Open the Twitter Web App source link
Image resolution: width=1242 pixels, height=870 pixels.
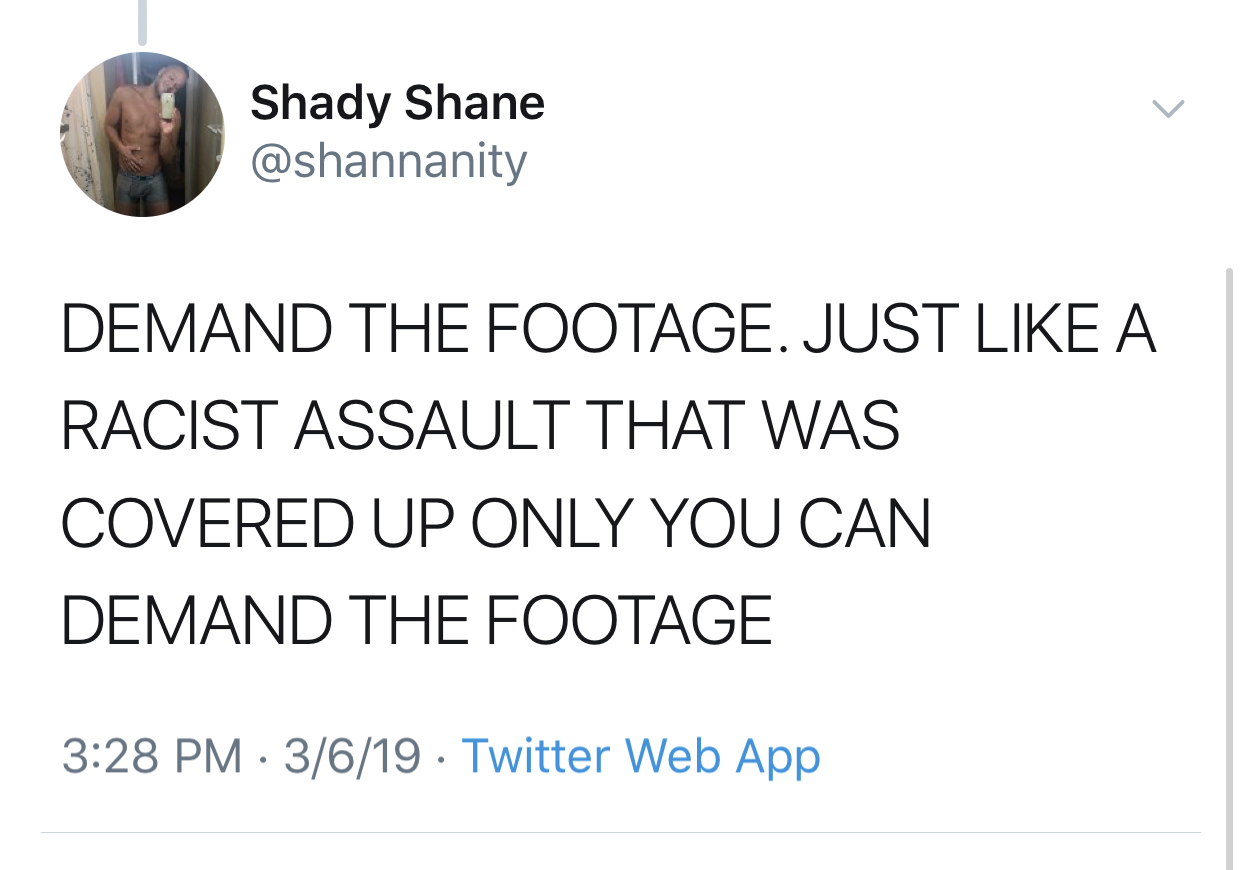(x=641, y=756)
